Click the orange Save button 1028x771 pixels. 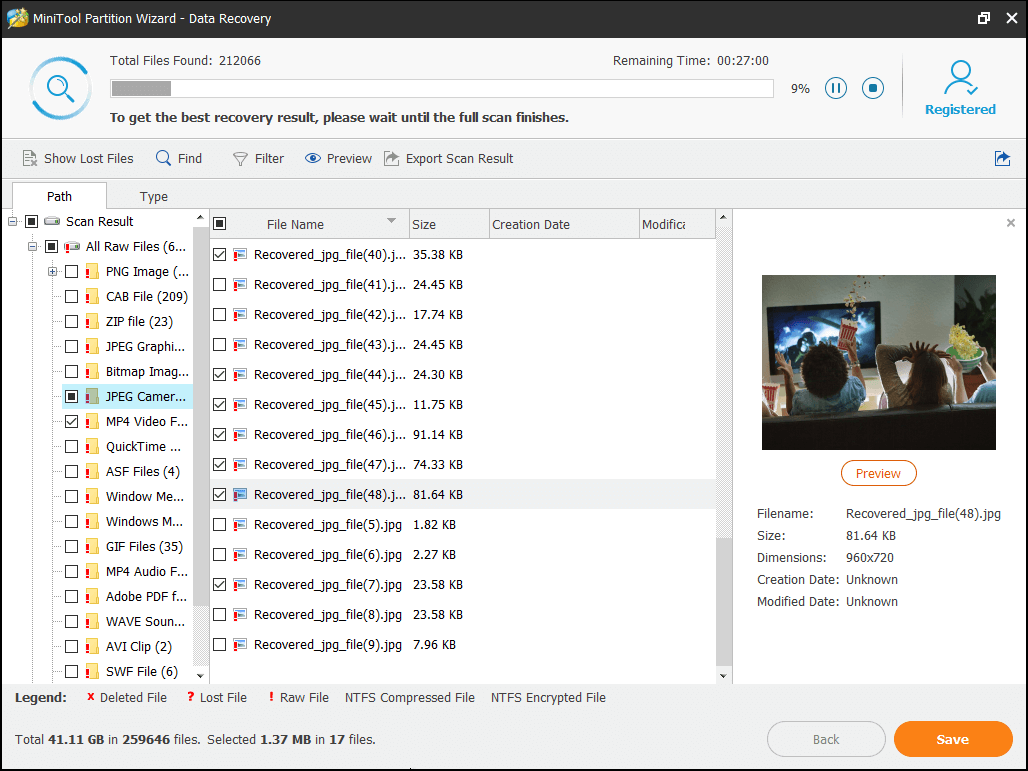click(953, 739)
